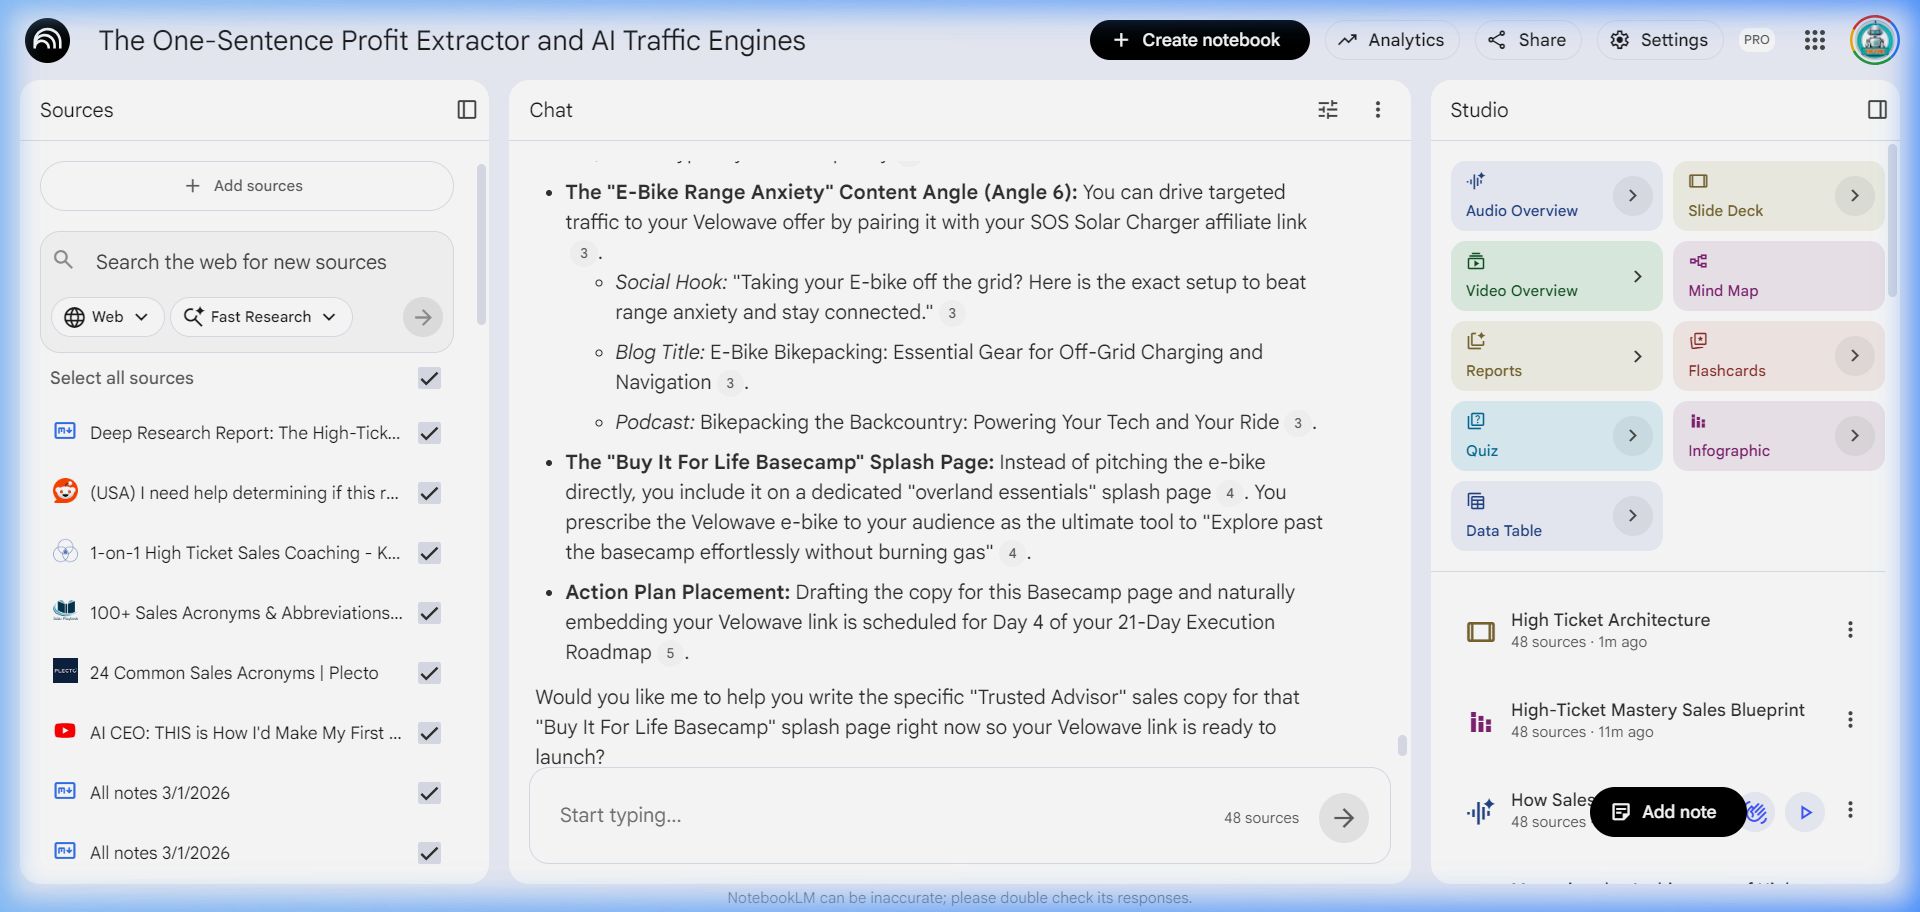Toggle Select all sources checkbox
The height and width of the screenshot is (912, 1920).
tap(430, 378)
